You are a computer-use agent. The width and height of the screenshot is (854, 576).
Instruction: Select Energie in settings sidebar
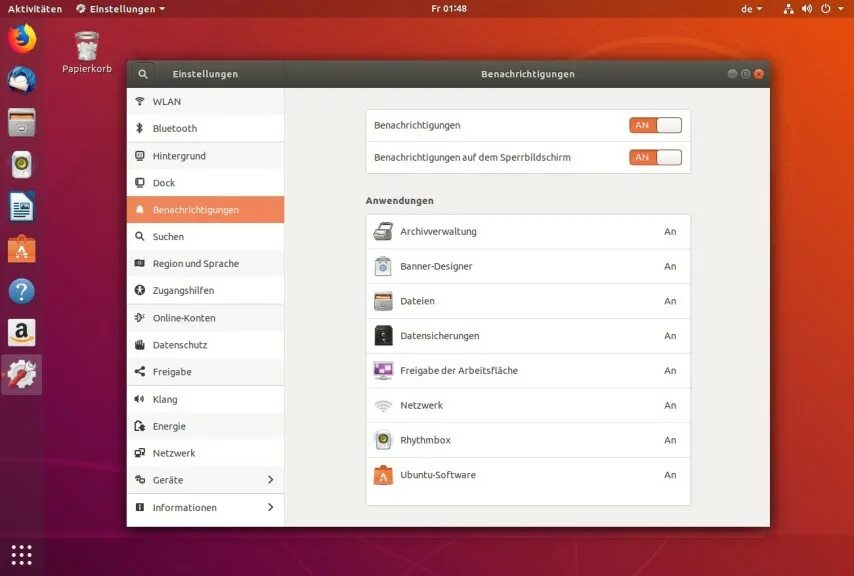pyautogui.click(x=205, y=426)
